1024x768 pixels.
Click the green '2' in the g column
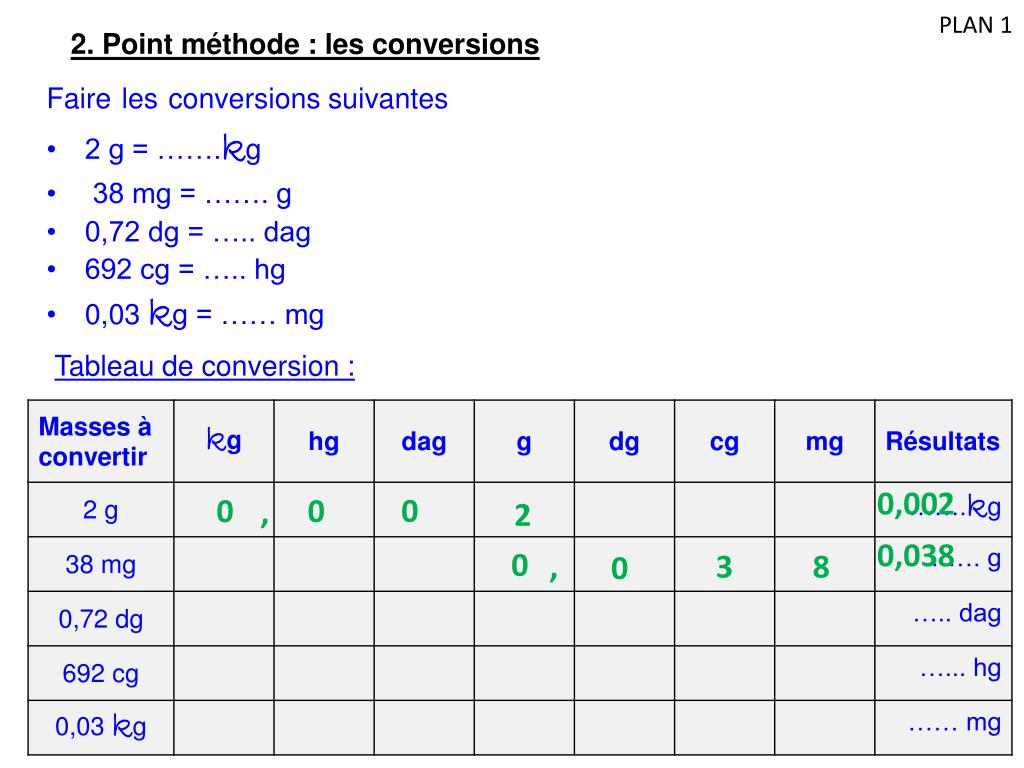[522, 516]
